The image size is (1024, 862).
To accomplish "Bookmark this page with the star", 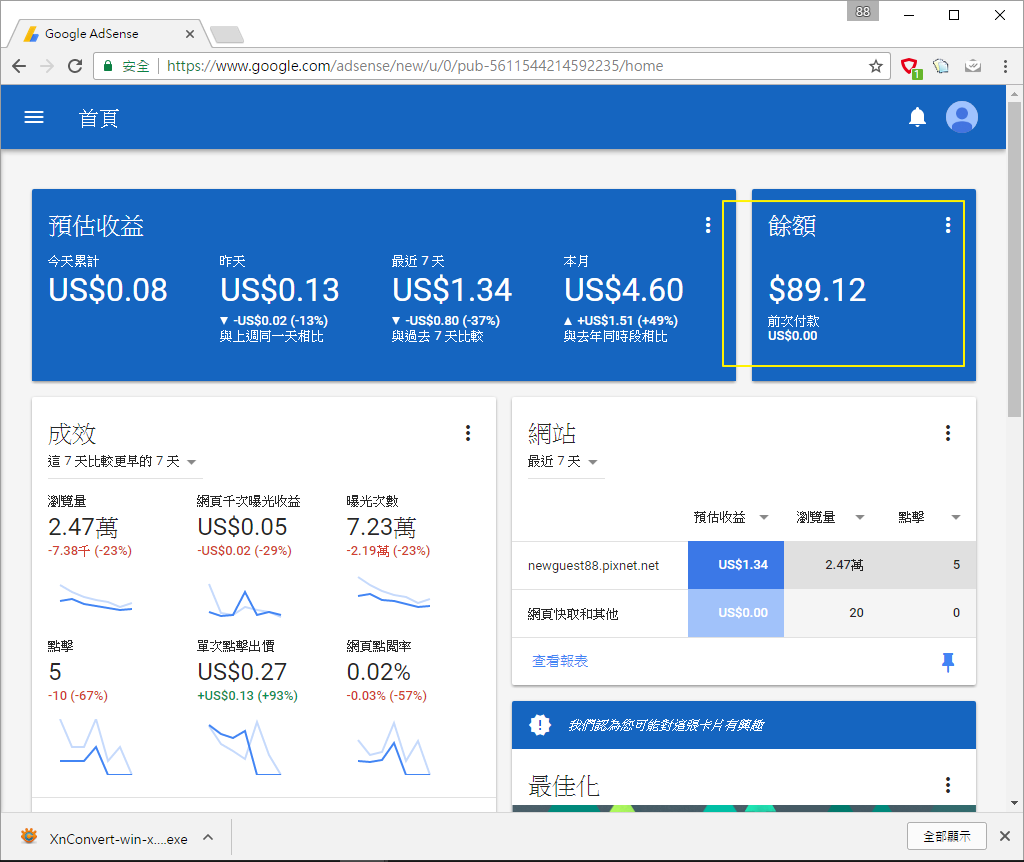I will coord(876,66).
